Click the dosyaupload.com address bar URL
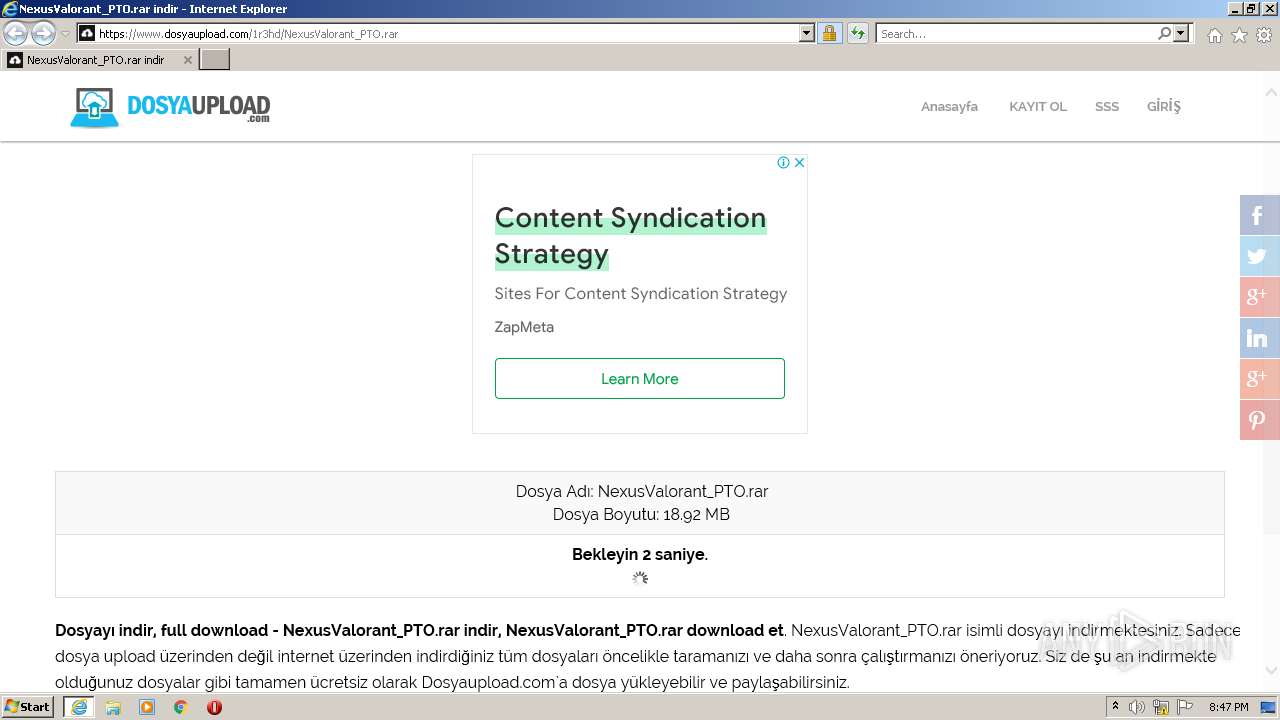The height and width of the screenshot is (720, 1280). pos(248,34)
